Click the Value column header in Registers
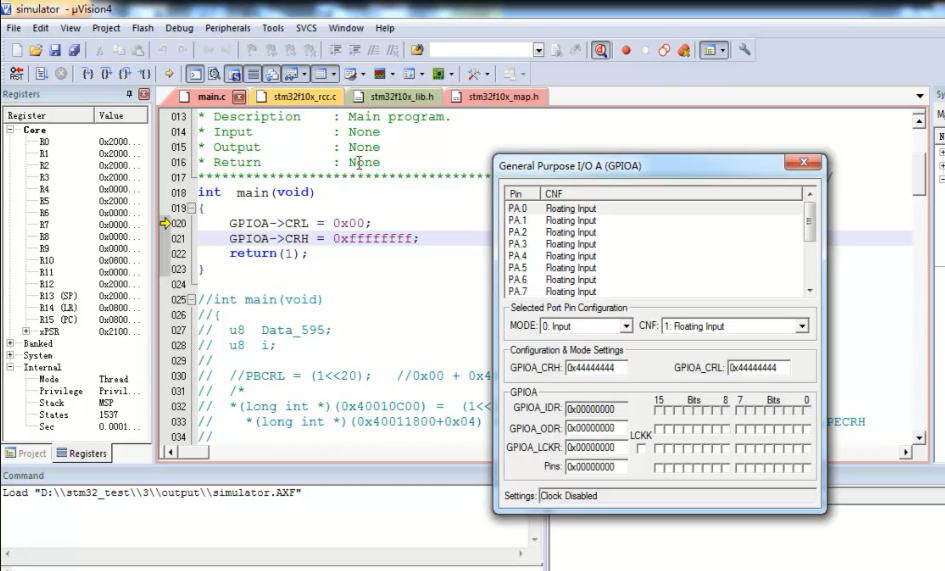Image resolution: width=945 pixels, height=571 pixels. (x=121, y=115)
